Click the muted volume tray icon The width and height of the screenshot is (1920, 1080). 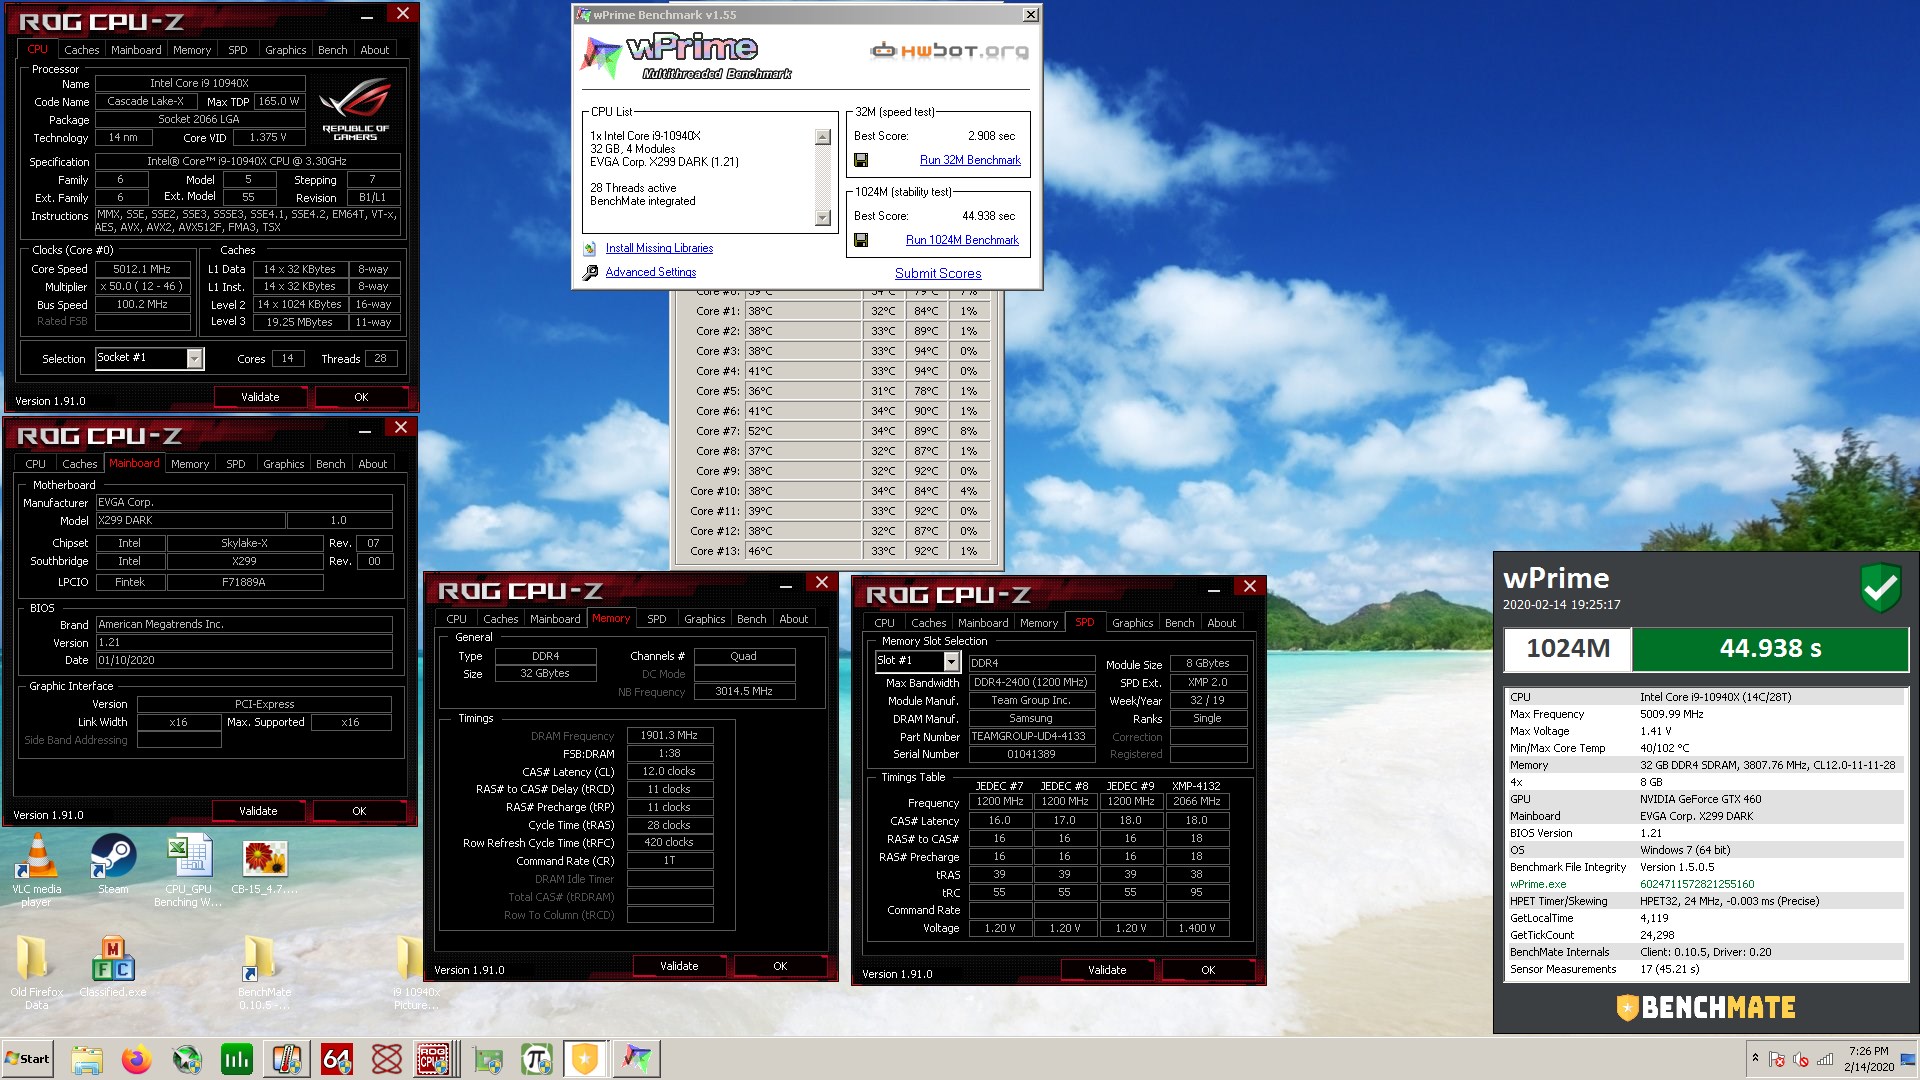[1801, 1059]
